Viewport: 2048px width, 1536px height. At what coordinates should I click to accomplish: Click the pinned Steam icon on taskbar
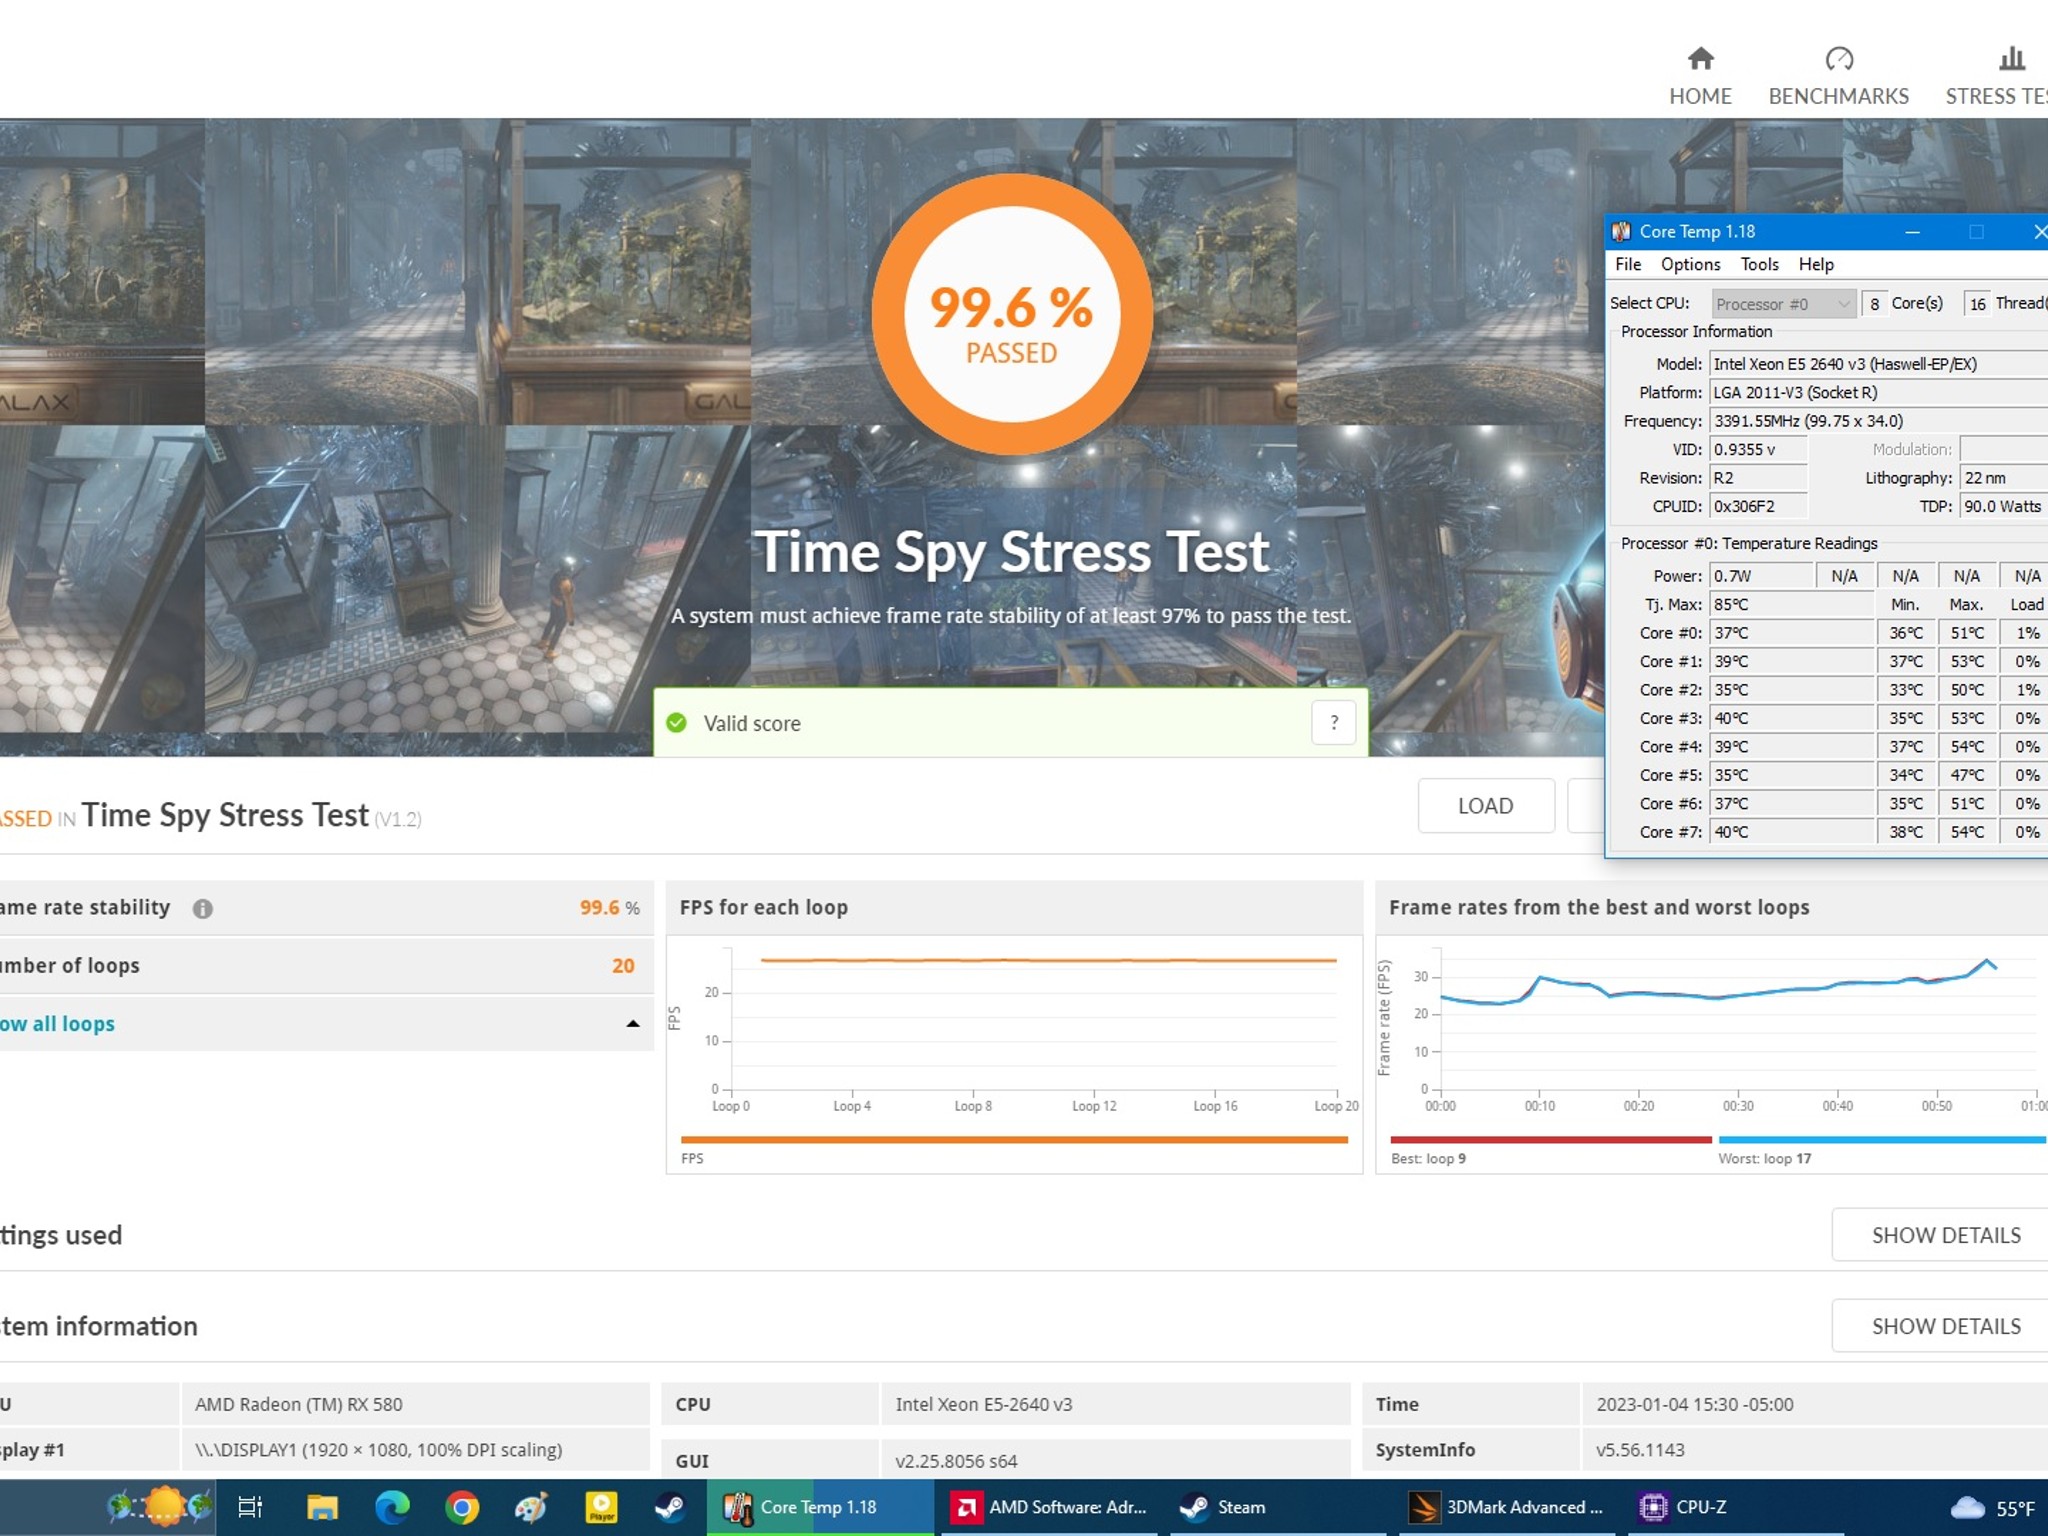[670, 1507]
